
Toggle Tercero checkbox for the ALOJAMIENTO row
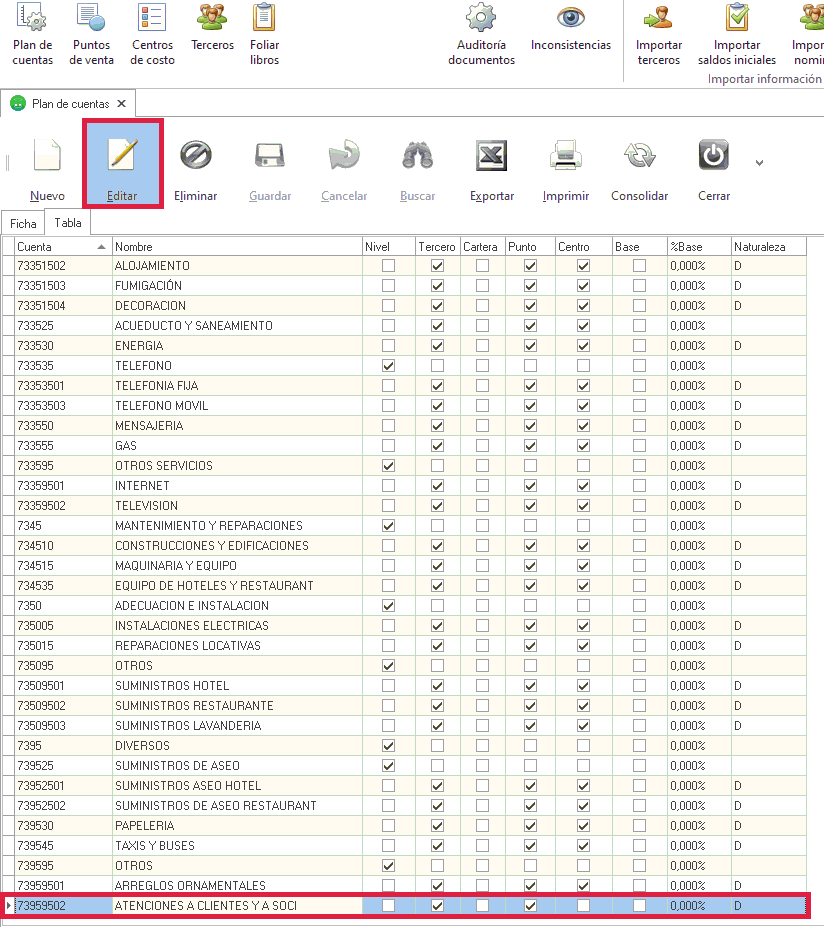(x=437, y=266)
